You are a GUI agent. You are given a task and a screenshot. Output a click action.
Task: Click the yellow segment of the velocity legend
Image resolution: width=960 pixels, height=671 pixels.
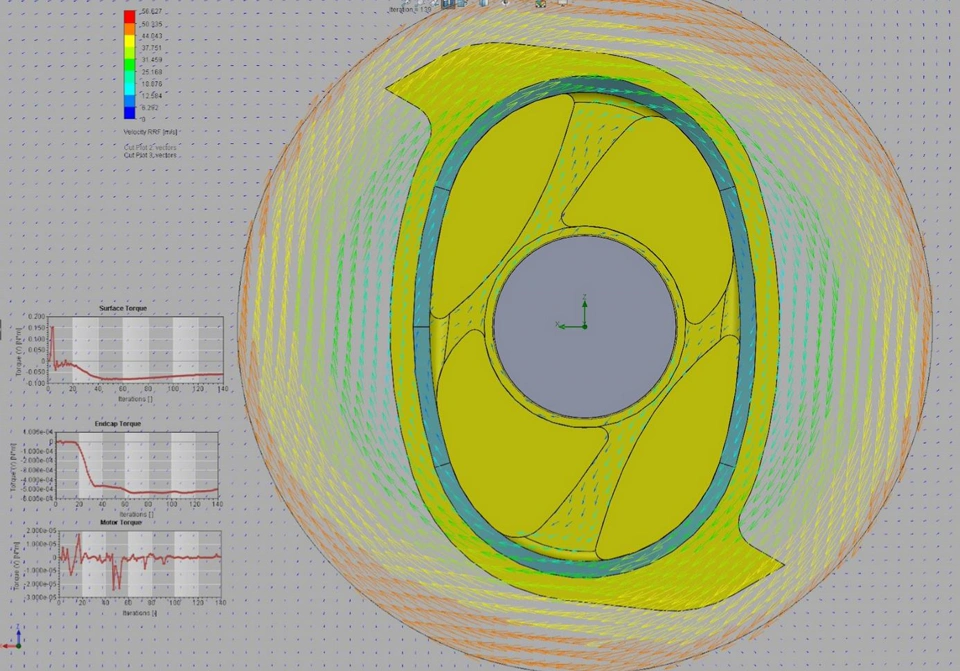129,42
